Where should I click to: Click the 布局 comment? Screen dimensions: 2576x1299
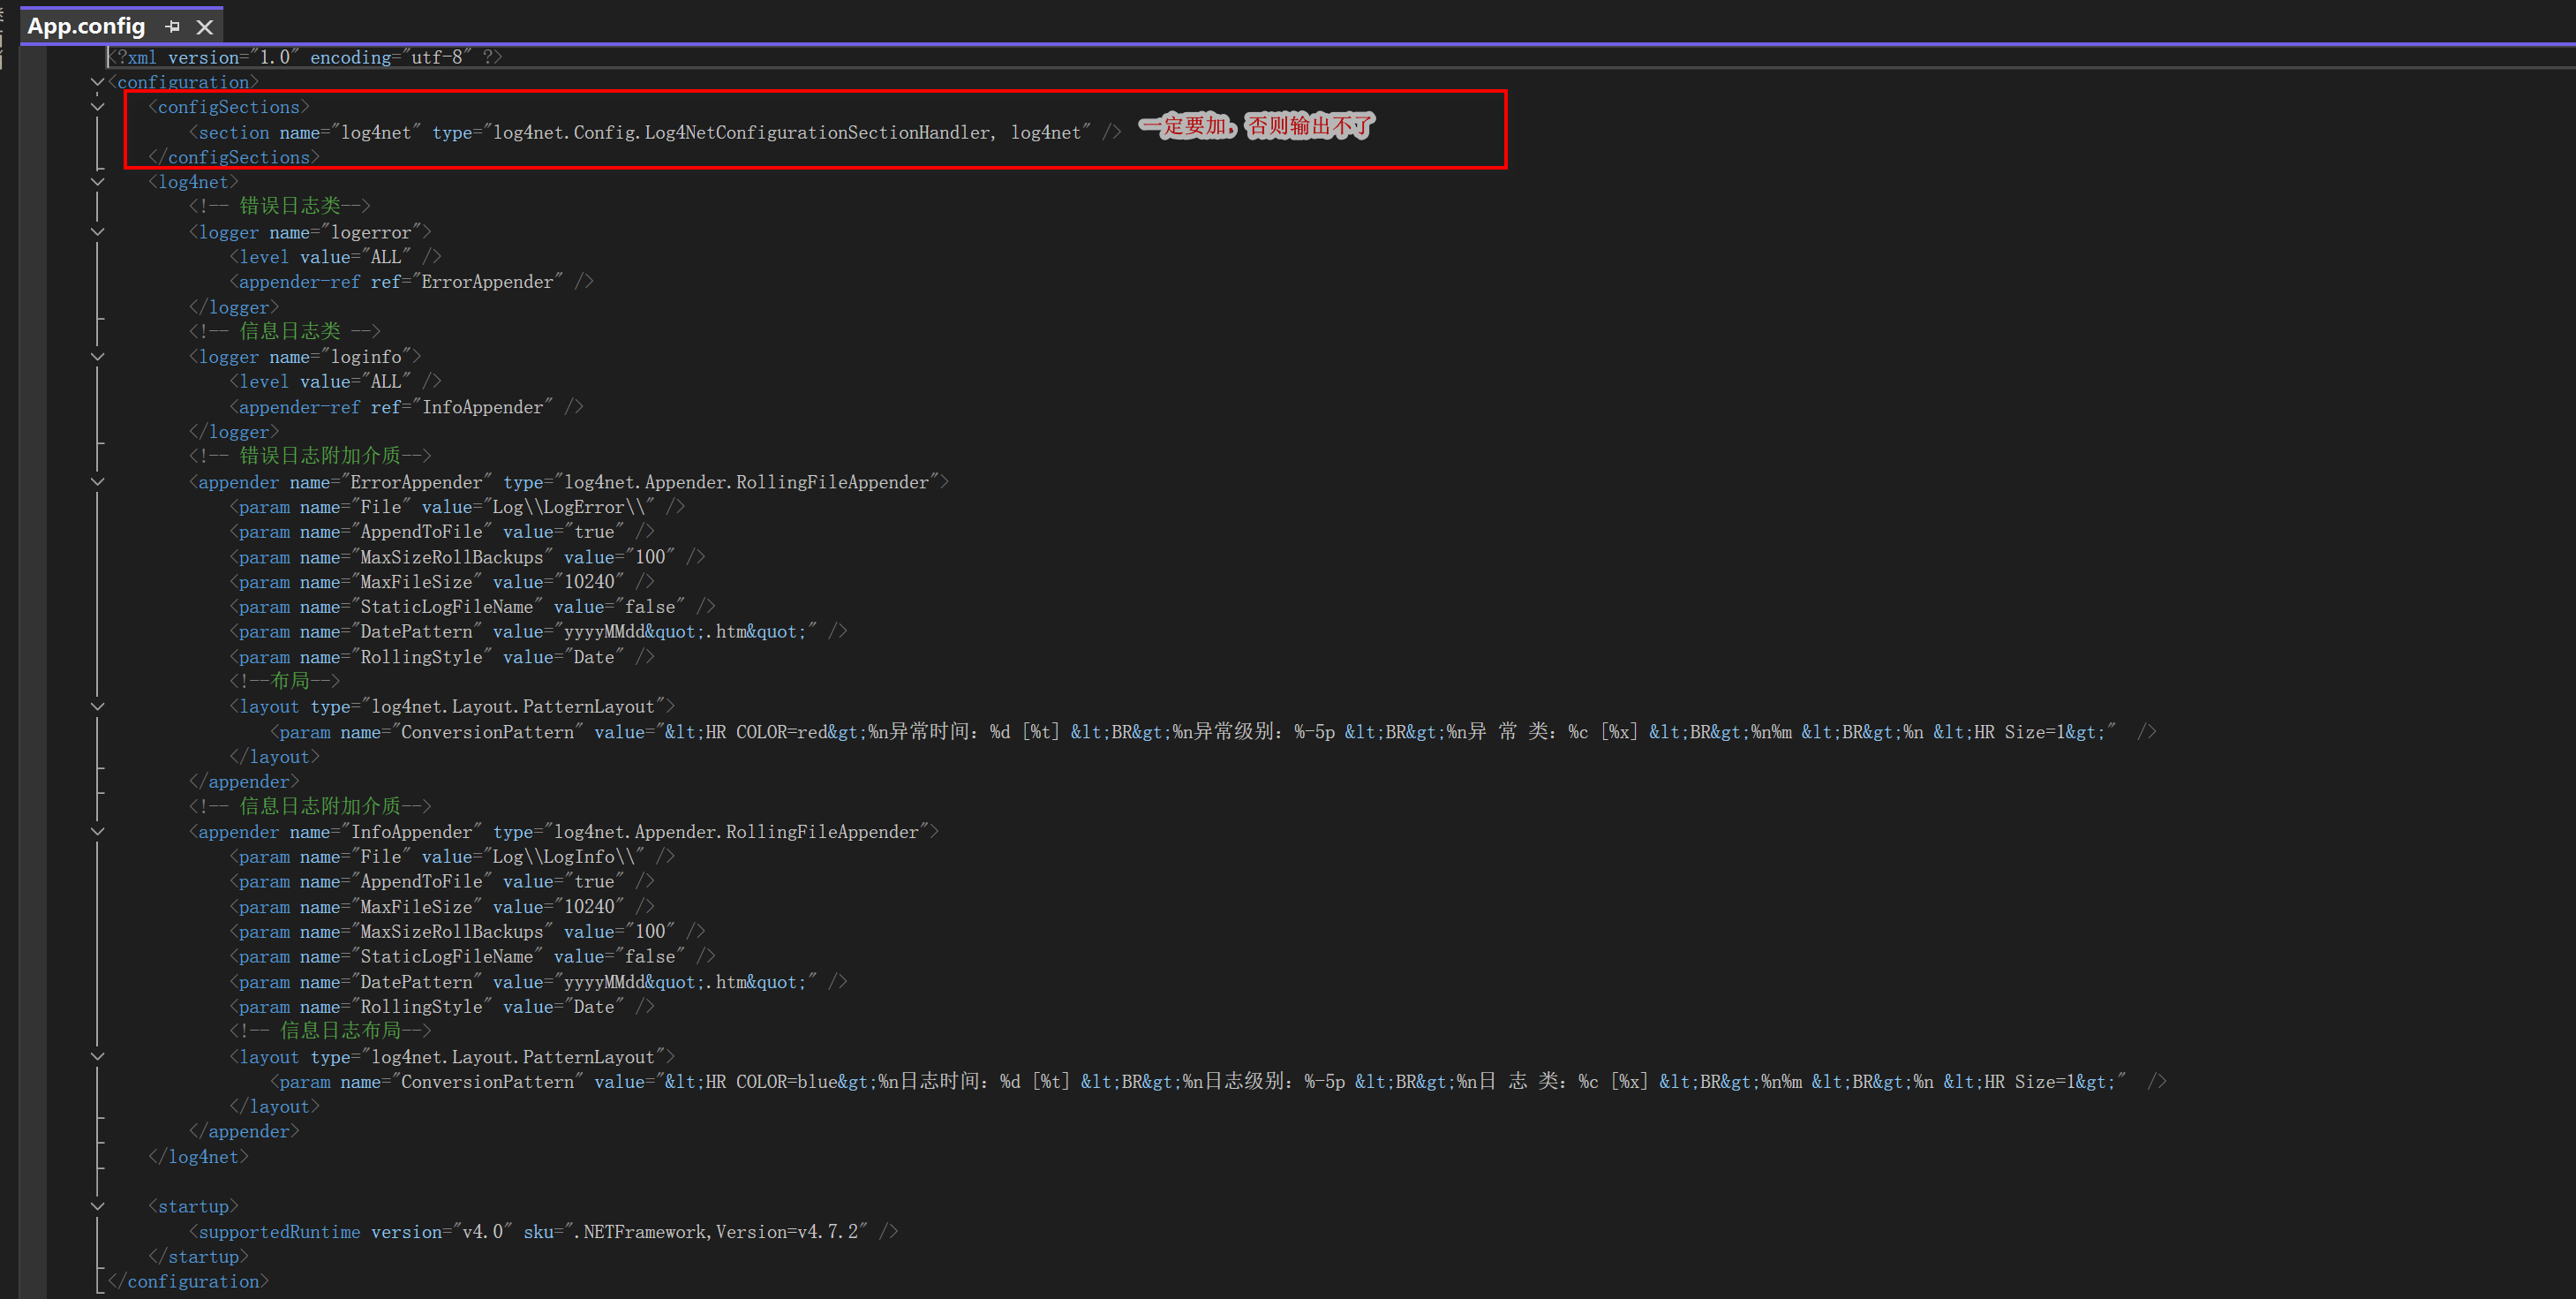pyautogui.click(x=285, y=681)
